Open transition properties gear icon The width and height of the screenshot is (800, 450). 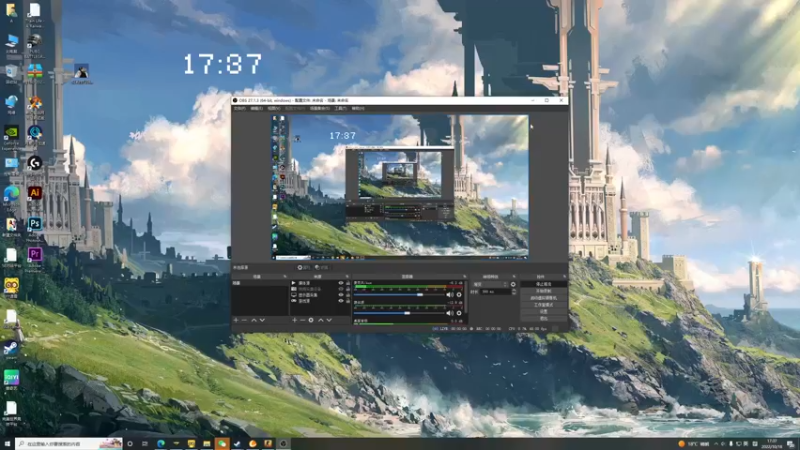pos(513,284)
